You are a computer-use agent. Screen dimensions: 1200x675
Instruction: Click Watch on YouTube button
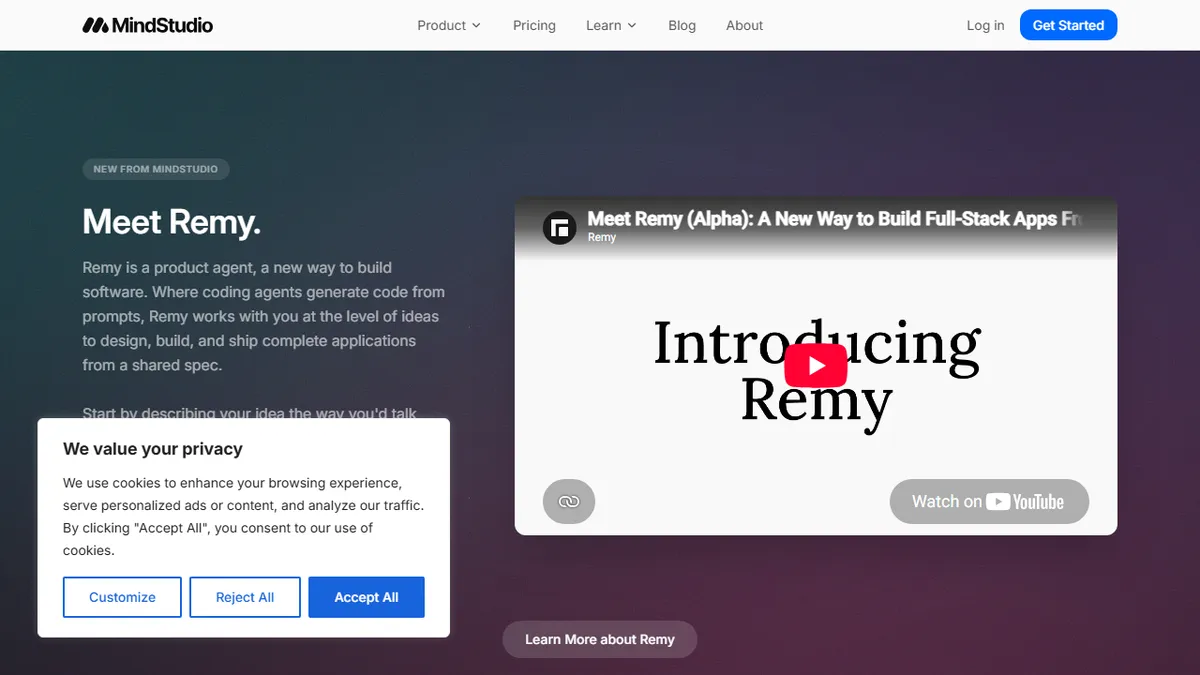click(989, 501)
